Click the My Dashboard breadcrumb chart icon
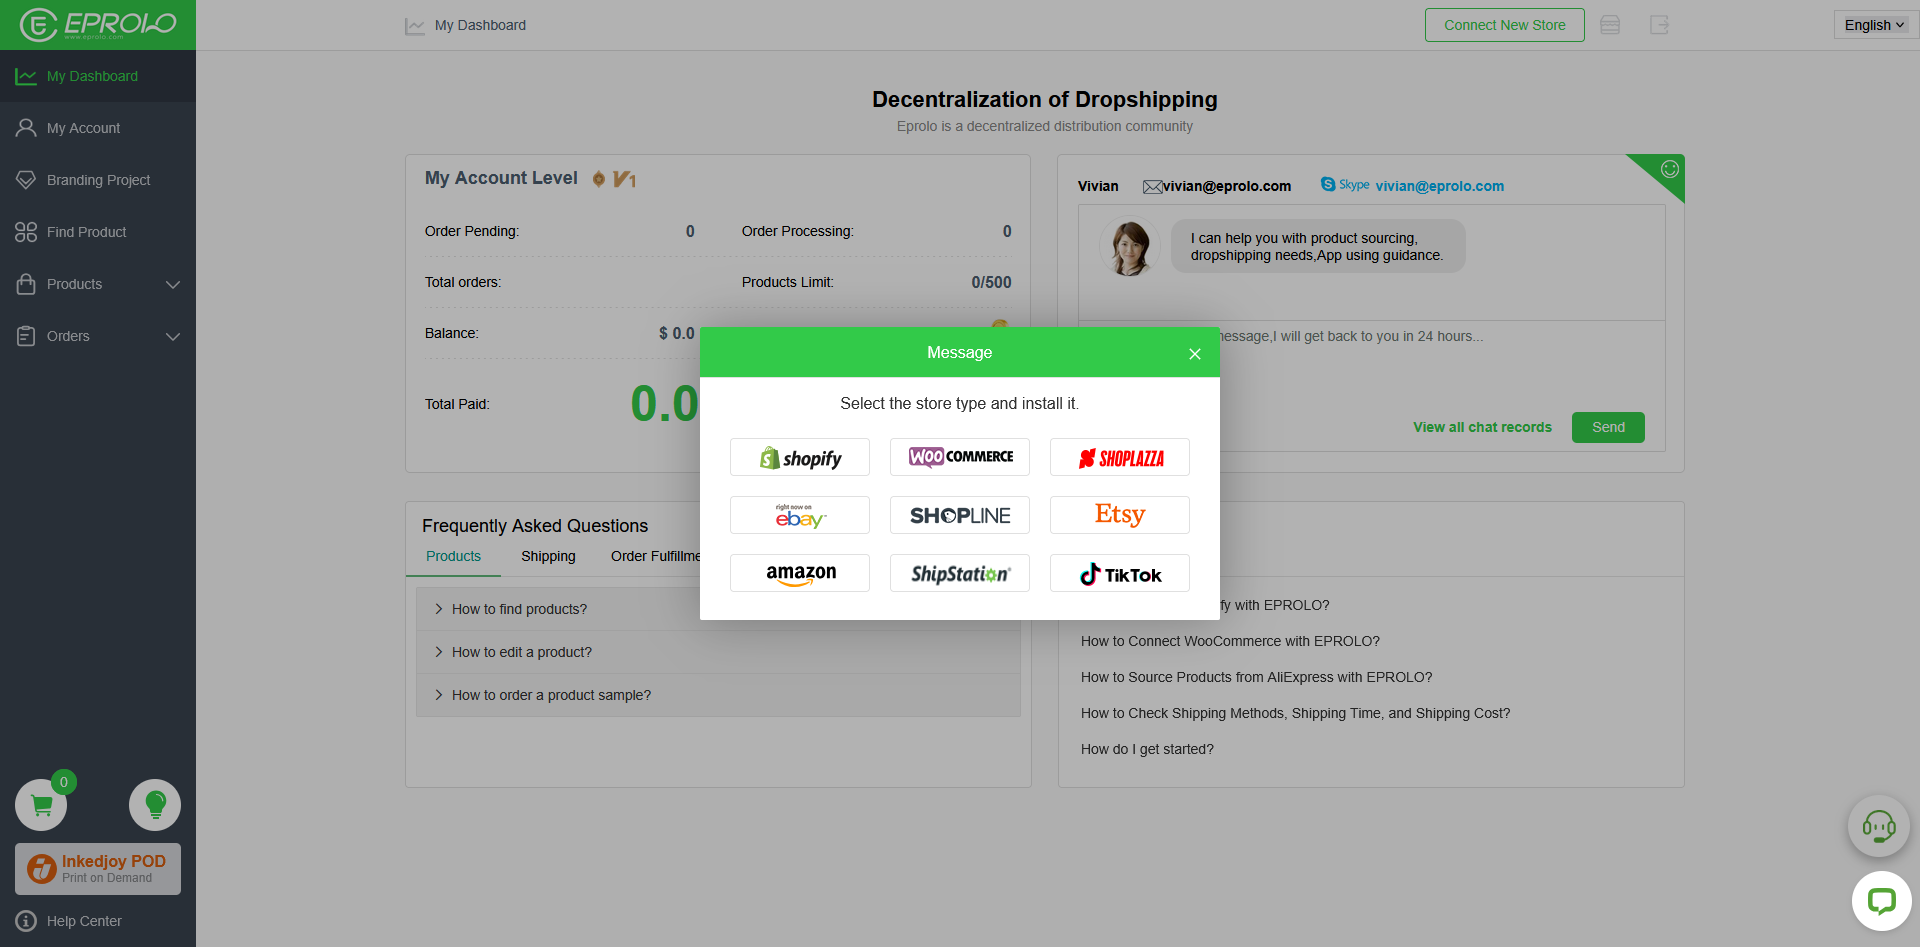The image size is (1920, 947). (415, 26)
